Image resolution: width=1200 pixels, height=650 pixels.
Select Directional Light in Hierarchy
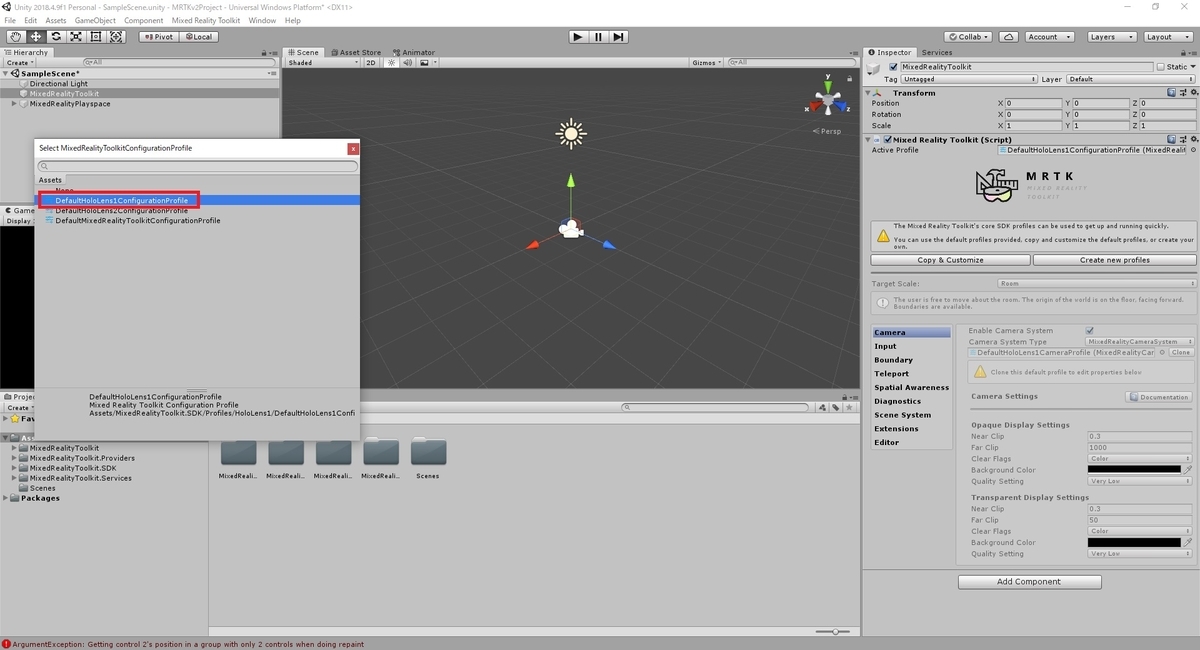(58, 84)
